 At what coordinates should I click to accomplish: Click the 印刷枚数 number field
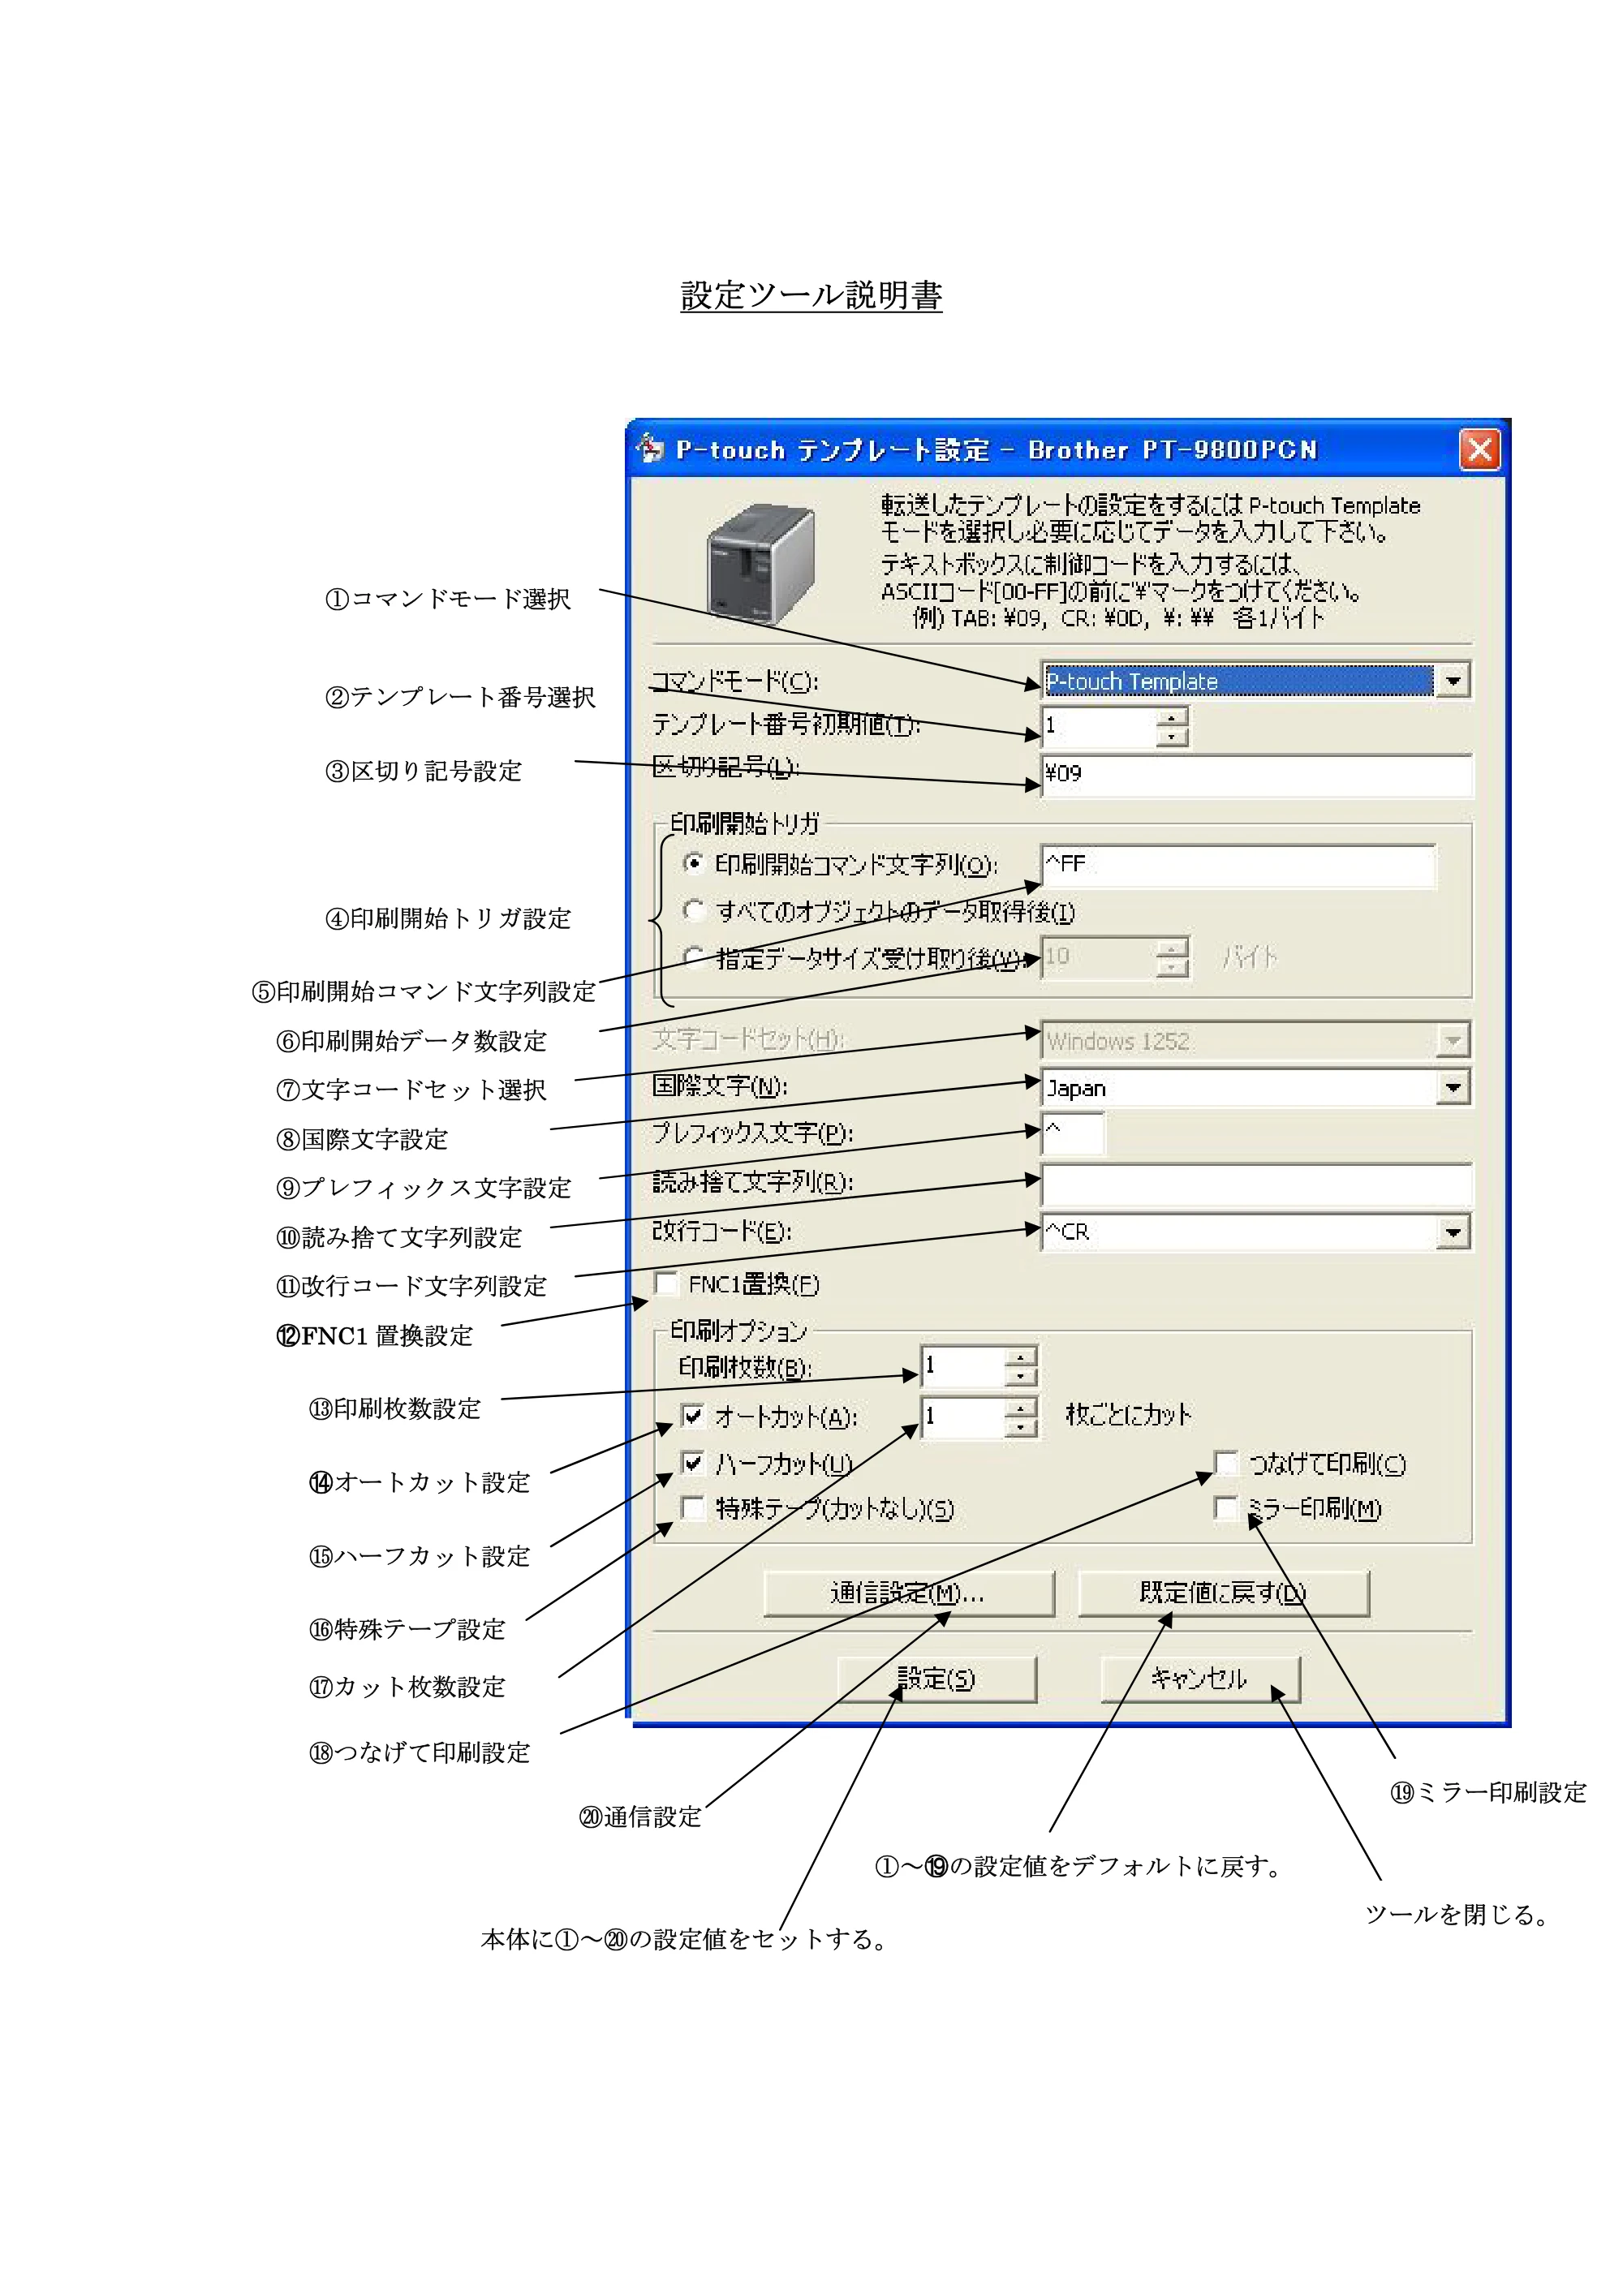click(962, 1367)
